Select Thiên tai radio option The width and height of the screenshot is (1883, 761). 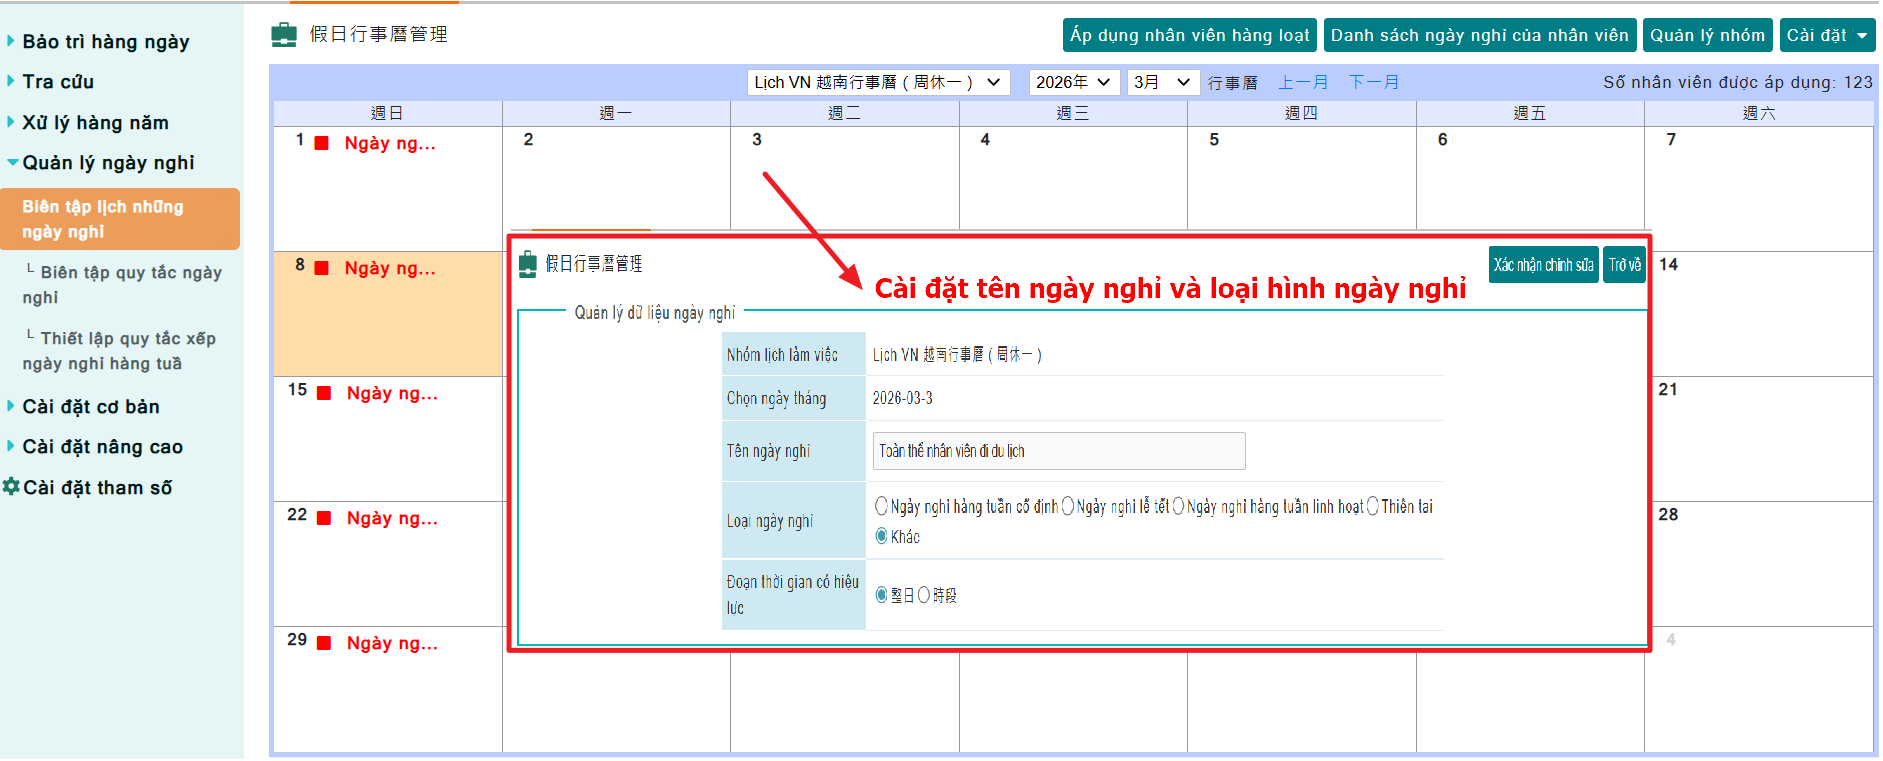tap(1372, 506)
